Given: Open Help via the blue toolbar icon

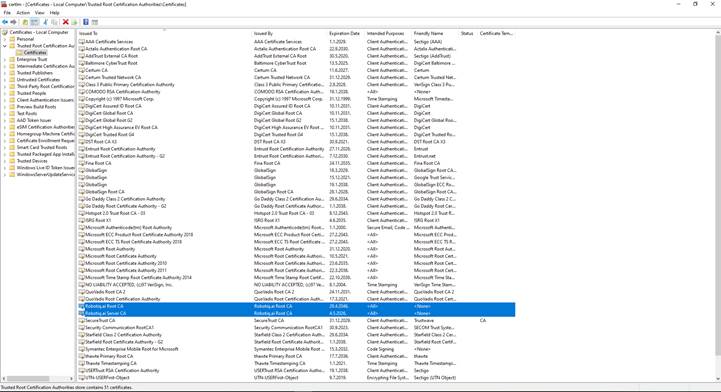Looking at the screenshot, I should coord(86,22).
